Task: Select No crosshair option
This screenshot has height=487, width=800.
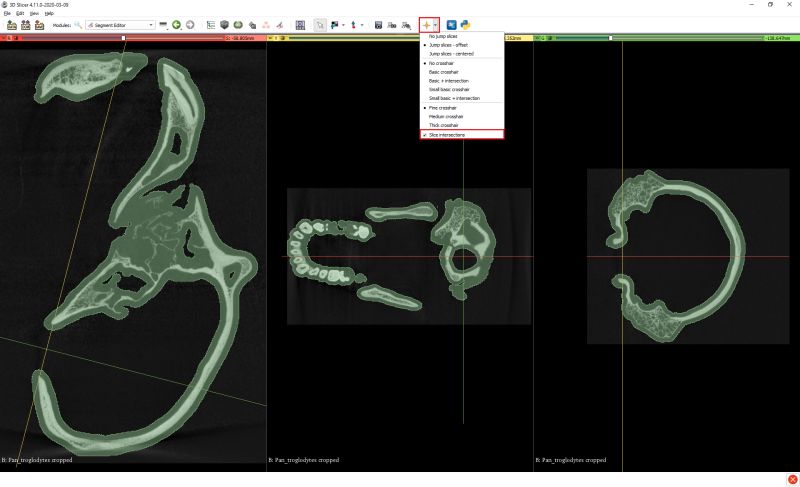Action: tap(462, 63)
